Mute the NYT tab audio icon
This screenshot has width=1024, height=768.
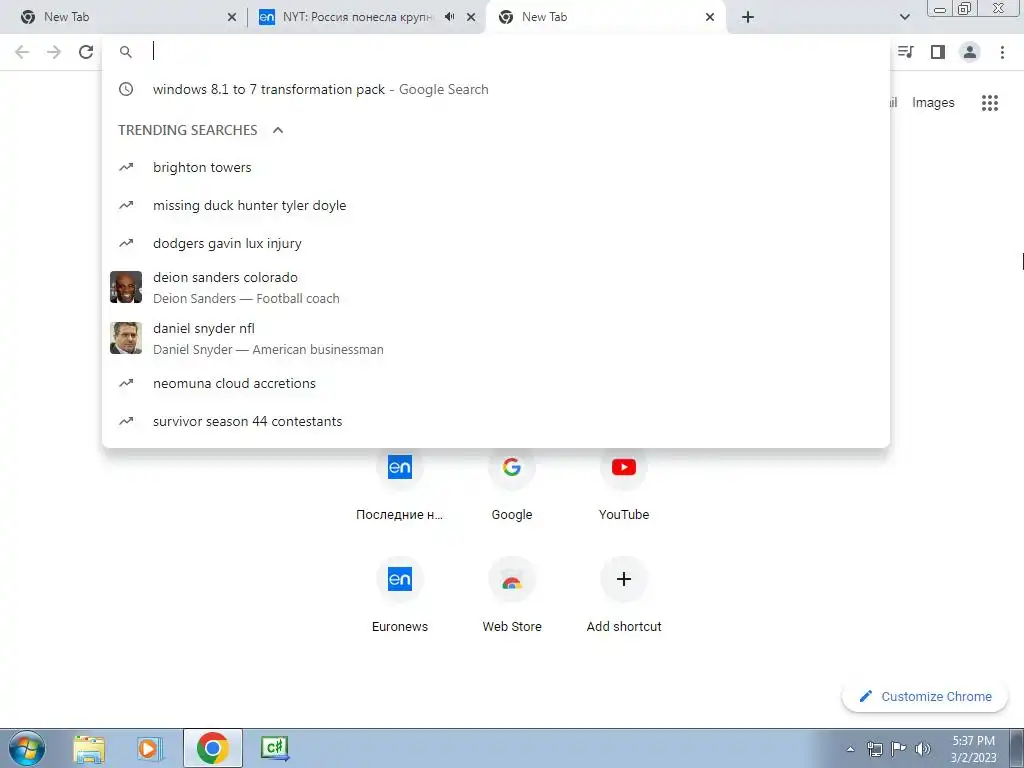click(x=449, y=17)
